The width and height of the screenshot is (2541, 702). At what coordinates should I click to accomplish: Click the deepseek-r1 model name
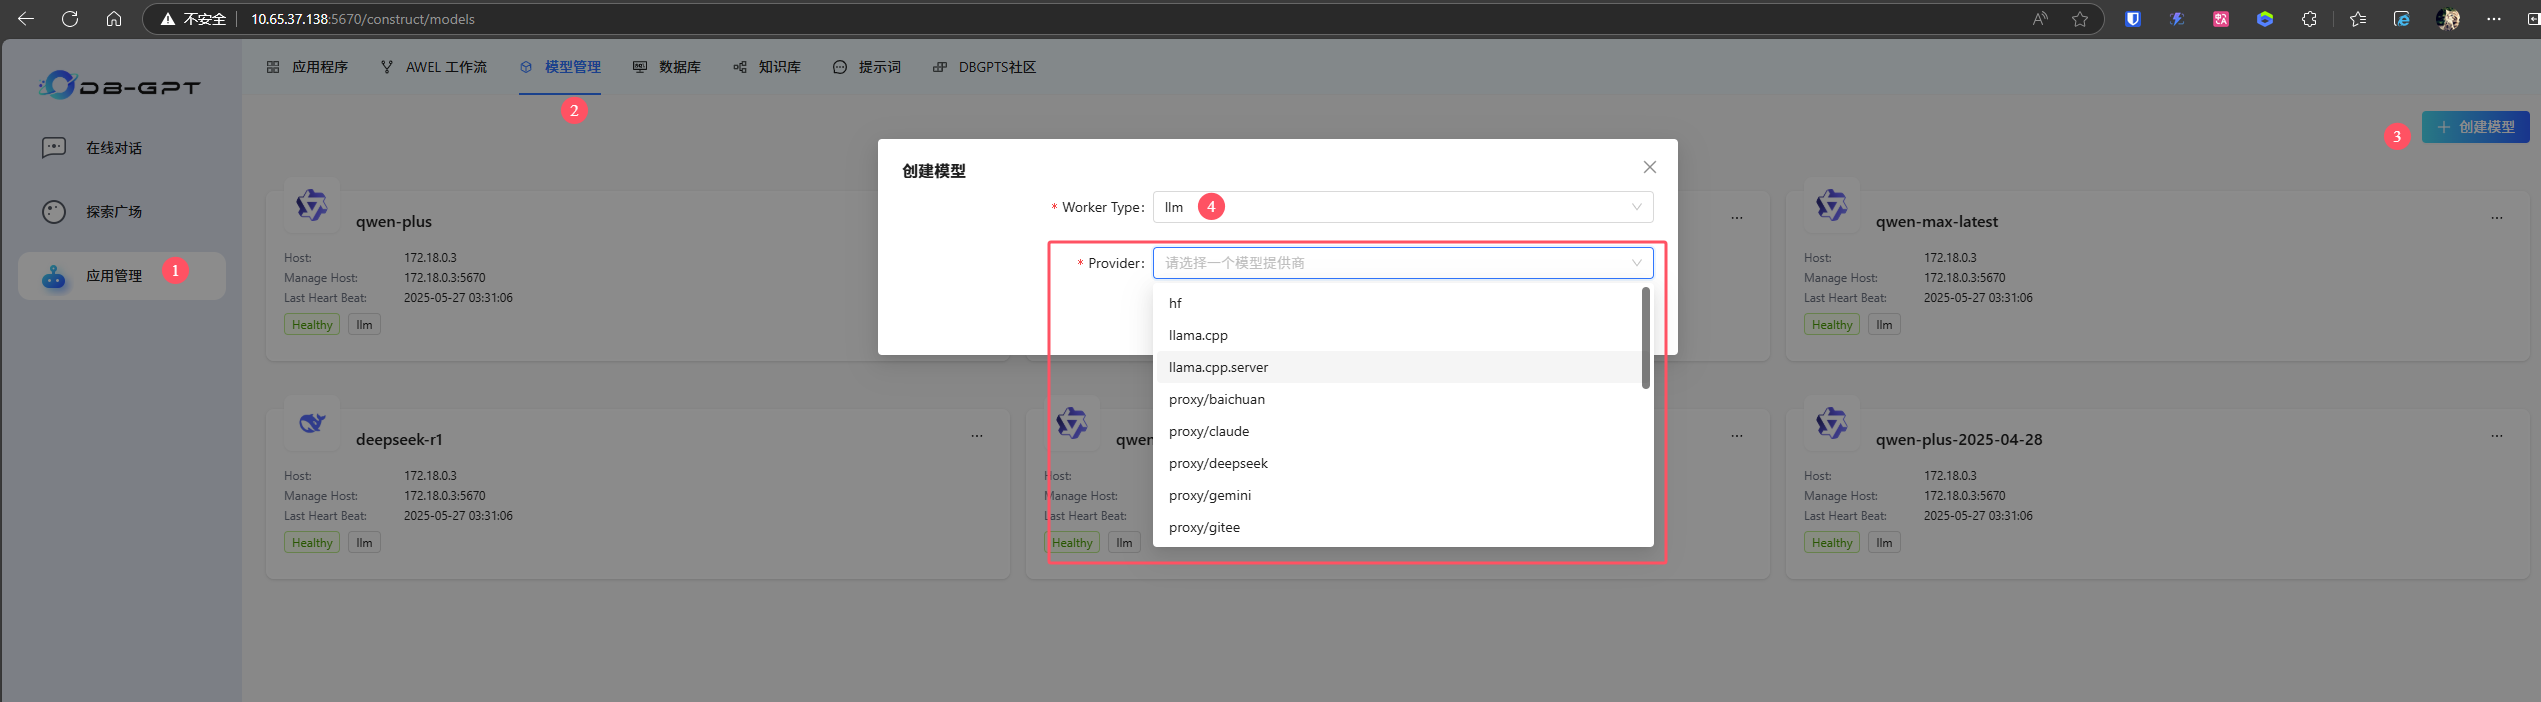pyautogui.click(x=399, y=440)
